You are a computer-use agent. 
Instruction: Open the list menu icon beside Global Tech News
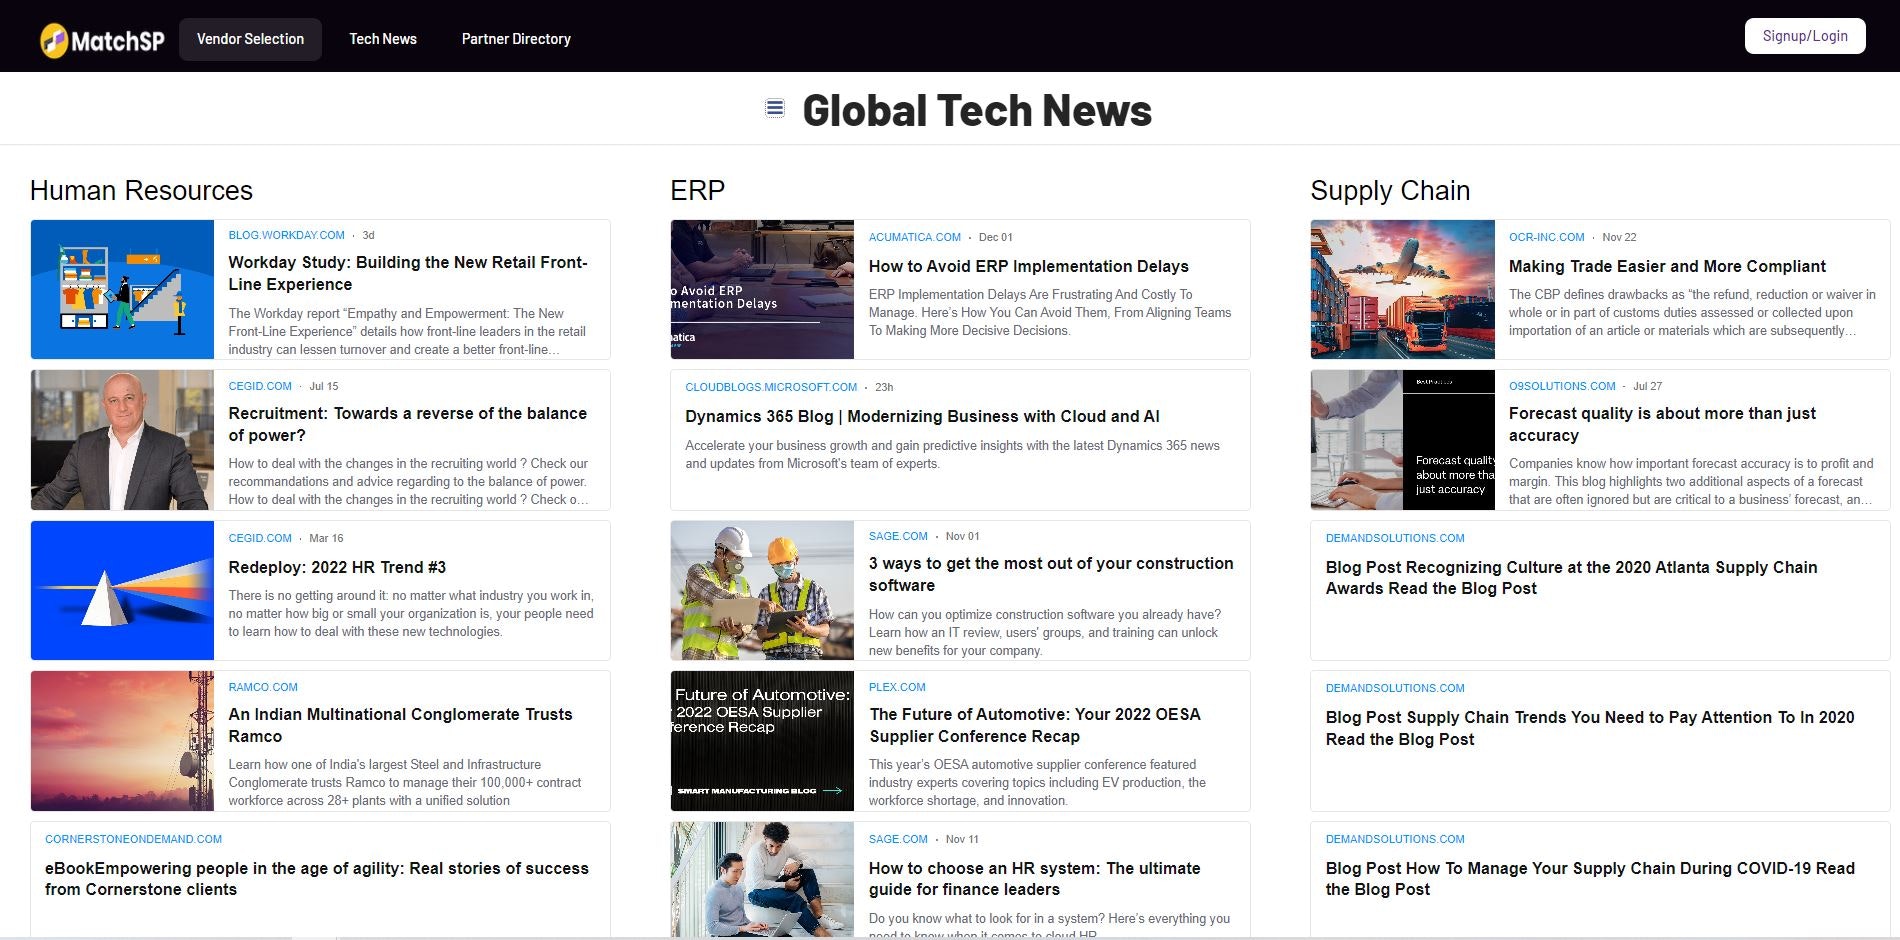click(775, 108)
